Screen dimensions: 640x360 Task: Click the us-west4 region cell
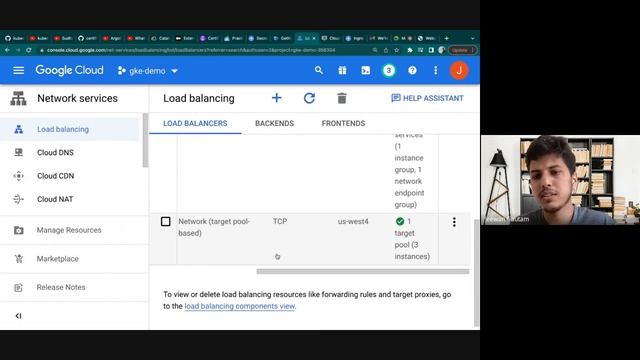[x=353, y=221]
